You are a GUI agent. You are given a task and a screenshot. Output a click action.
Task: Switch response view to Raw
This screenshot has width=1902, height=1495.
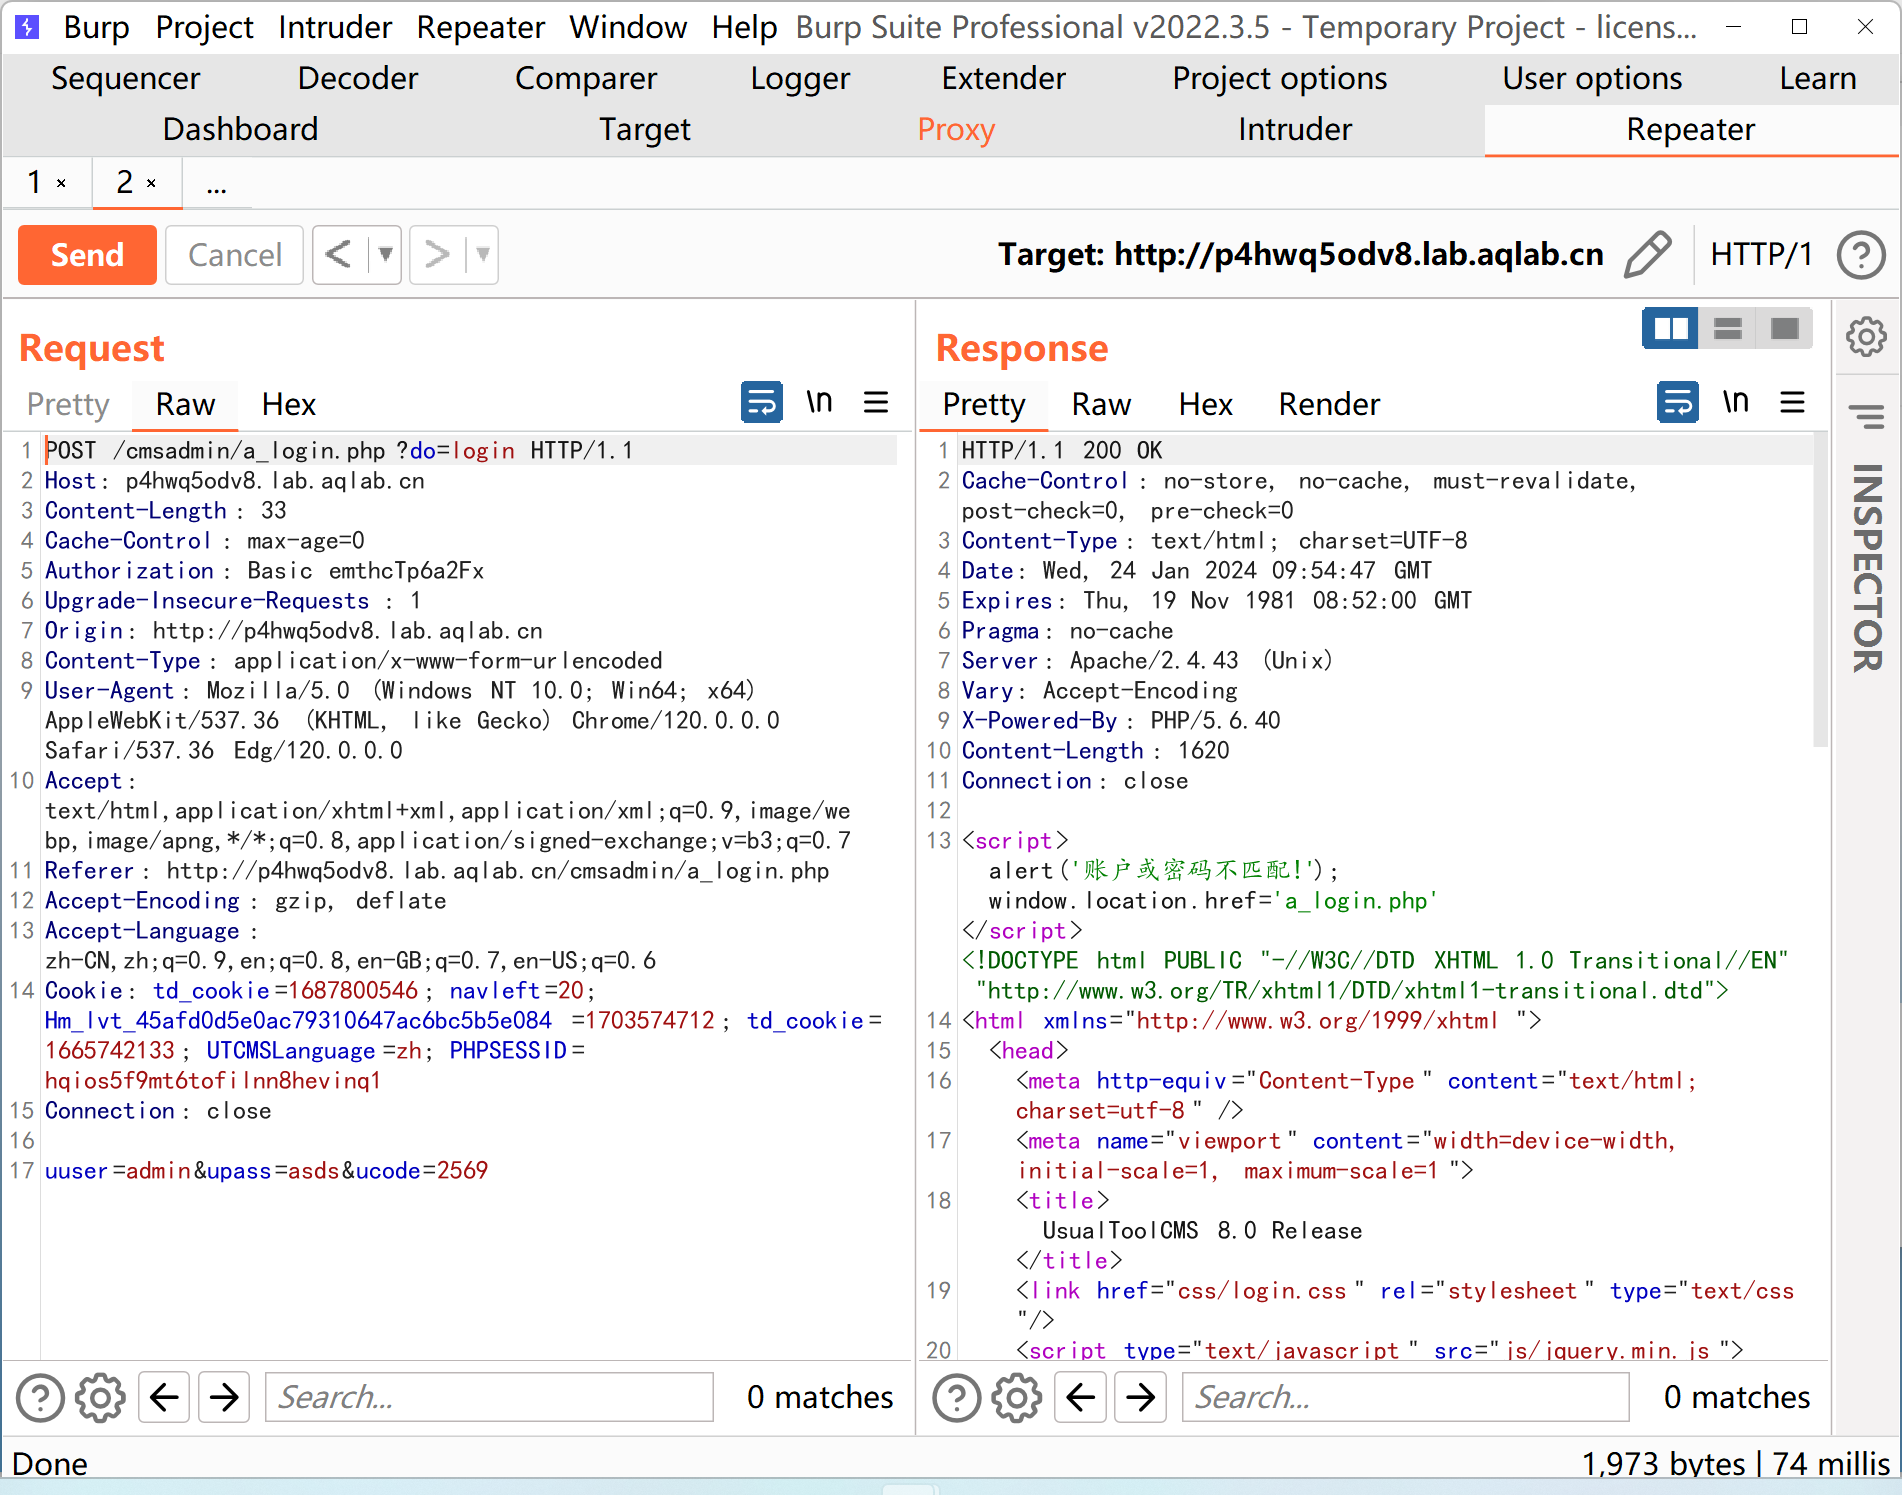tap(1101, 404)
